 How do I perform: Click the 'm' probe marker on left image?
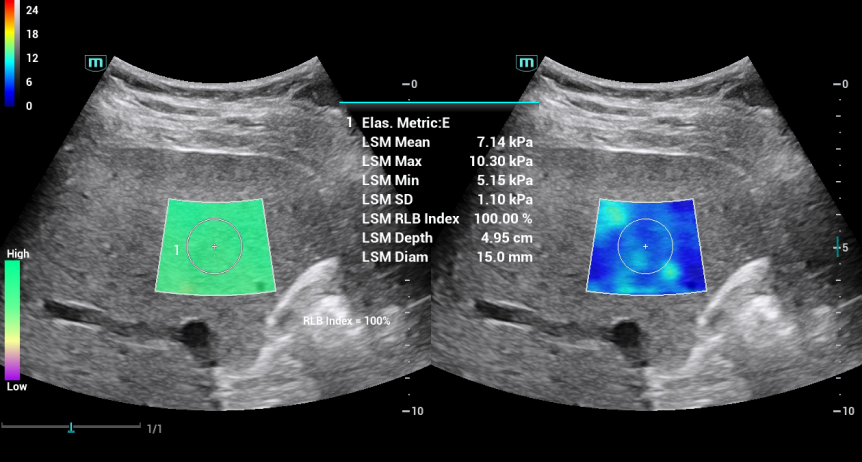coord(96,63)
